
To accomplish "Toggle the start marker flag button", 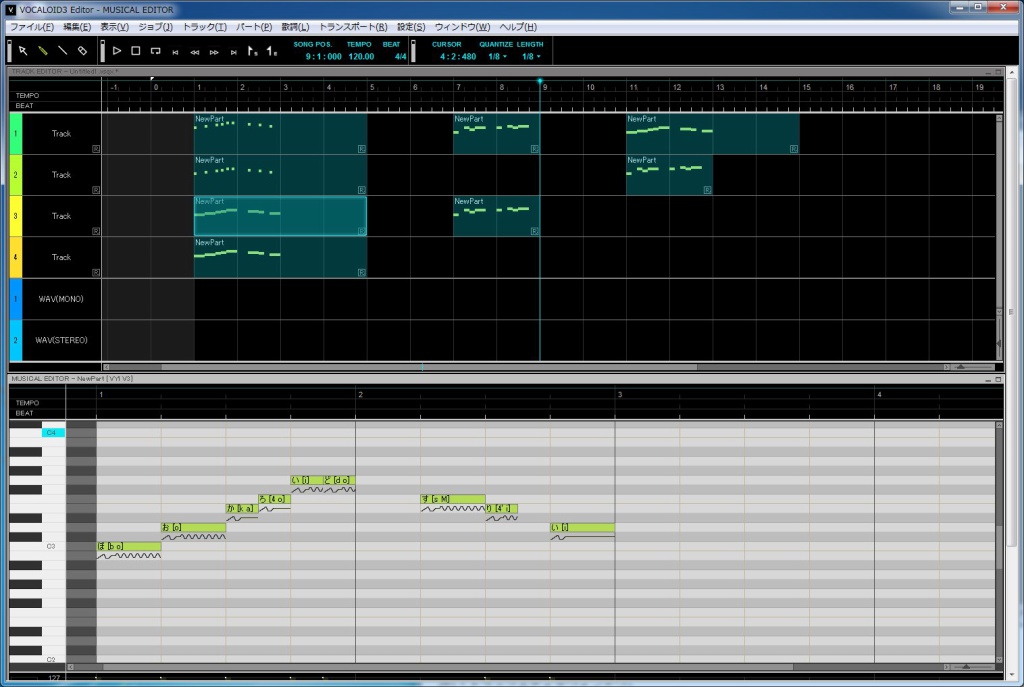I will [253, 50].
